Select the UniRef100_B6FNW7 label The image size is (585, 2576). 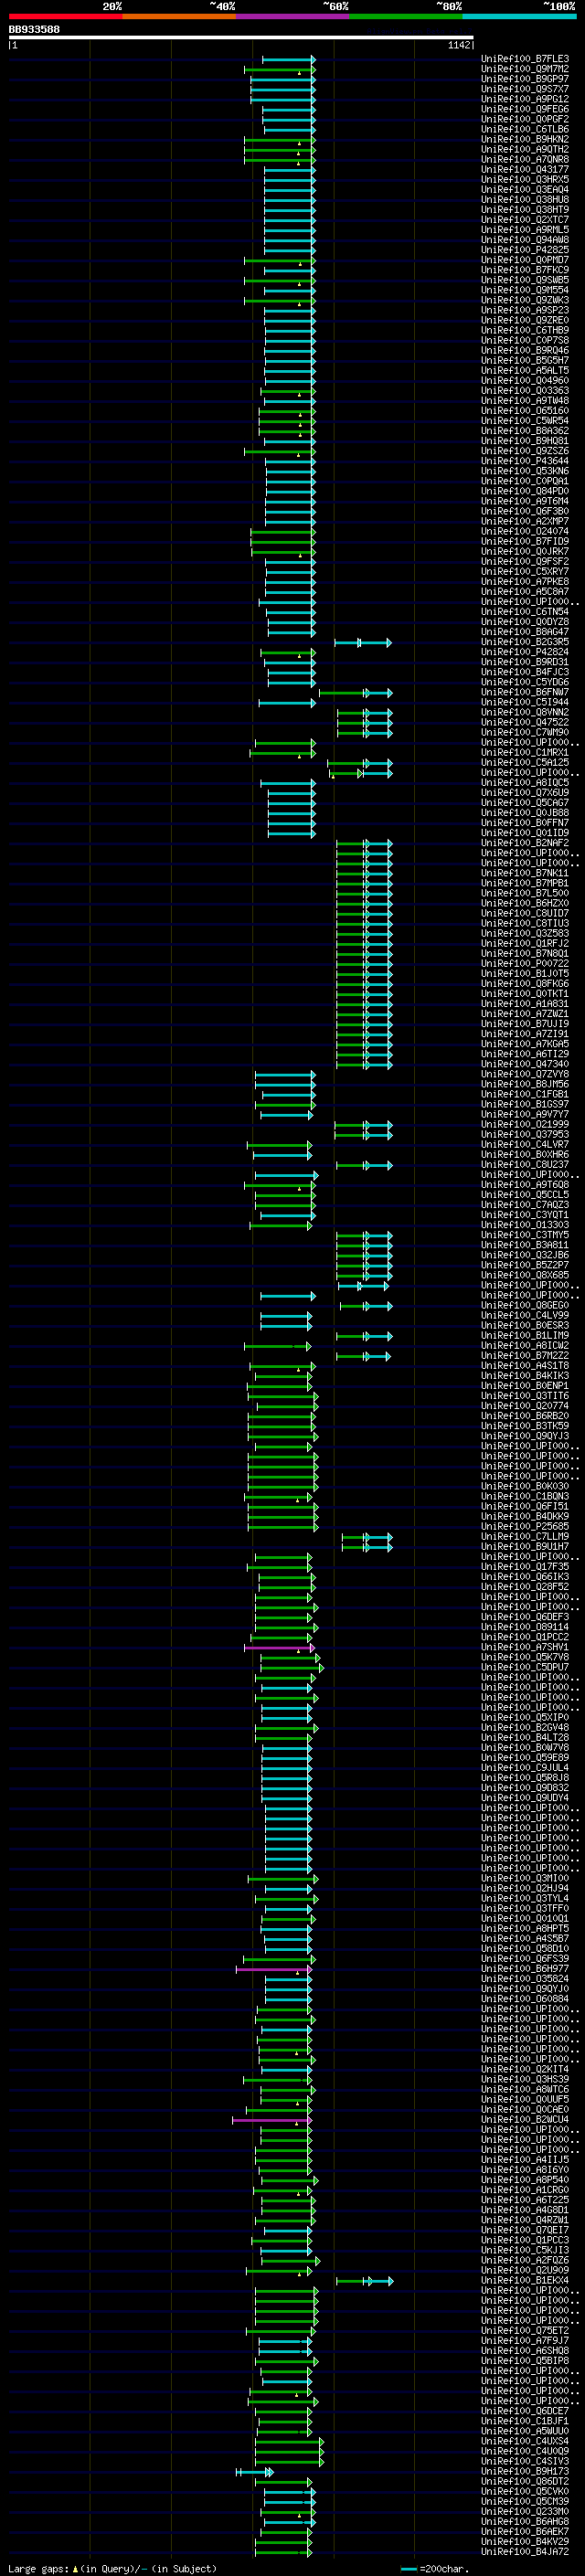(525, 692)
